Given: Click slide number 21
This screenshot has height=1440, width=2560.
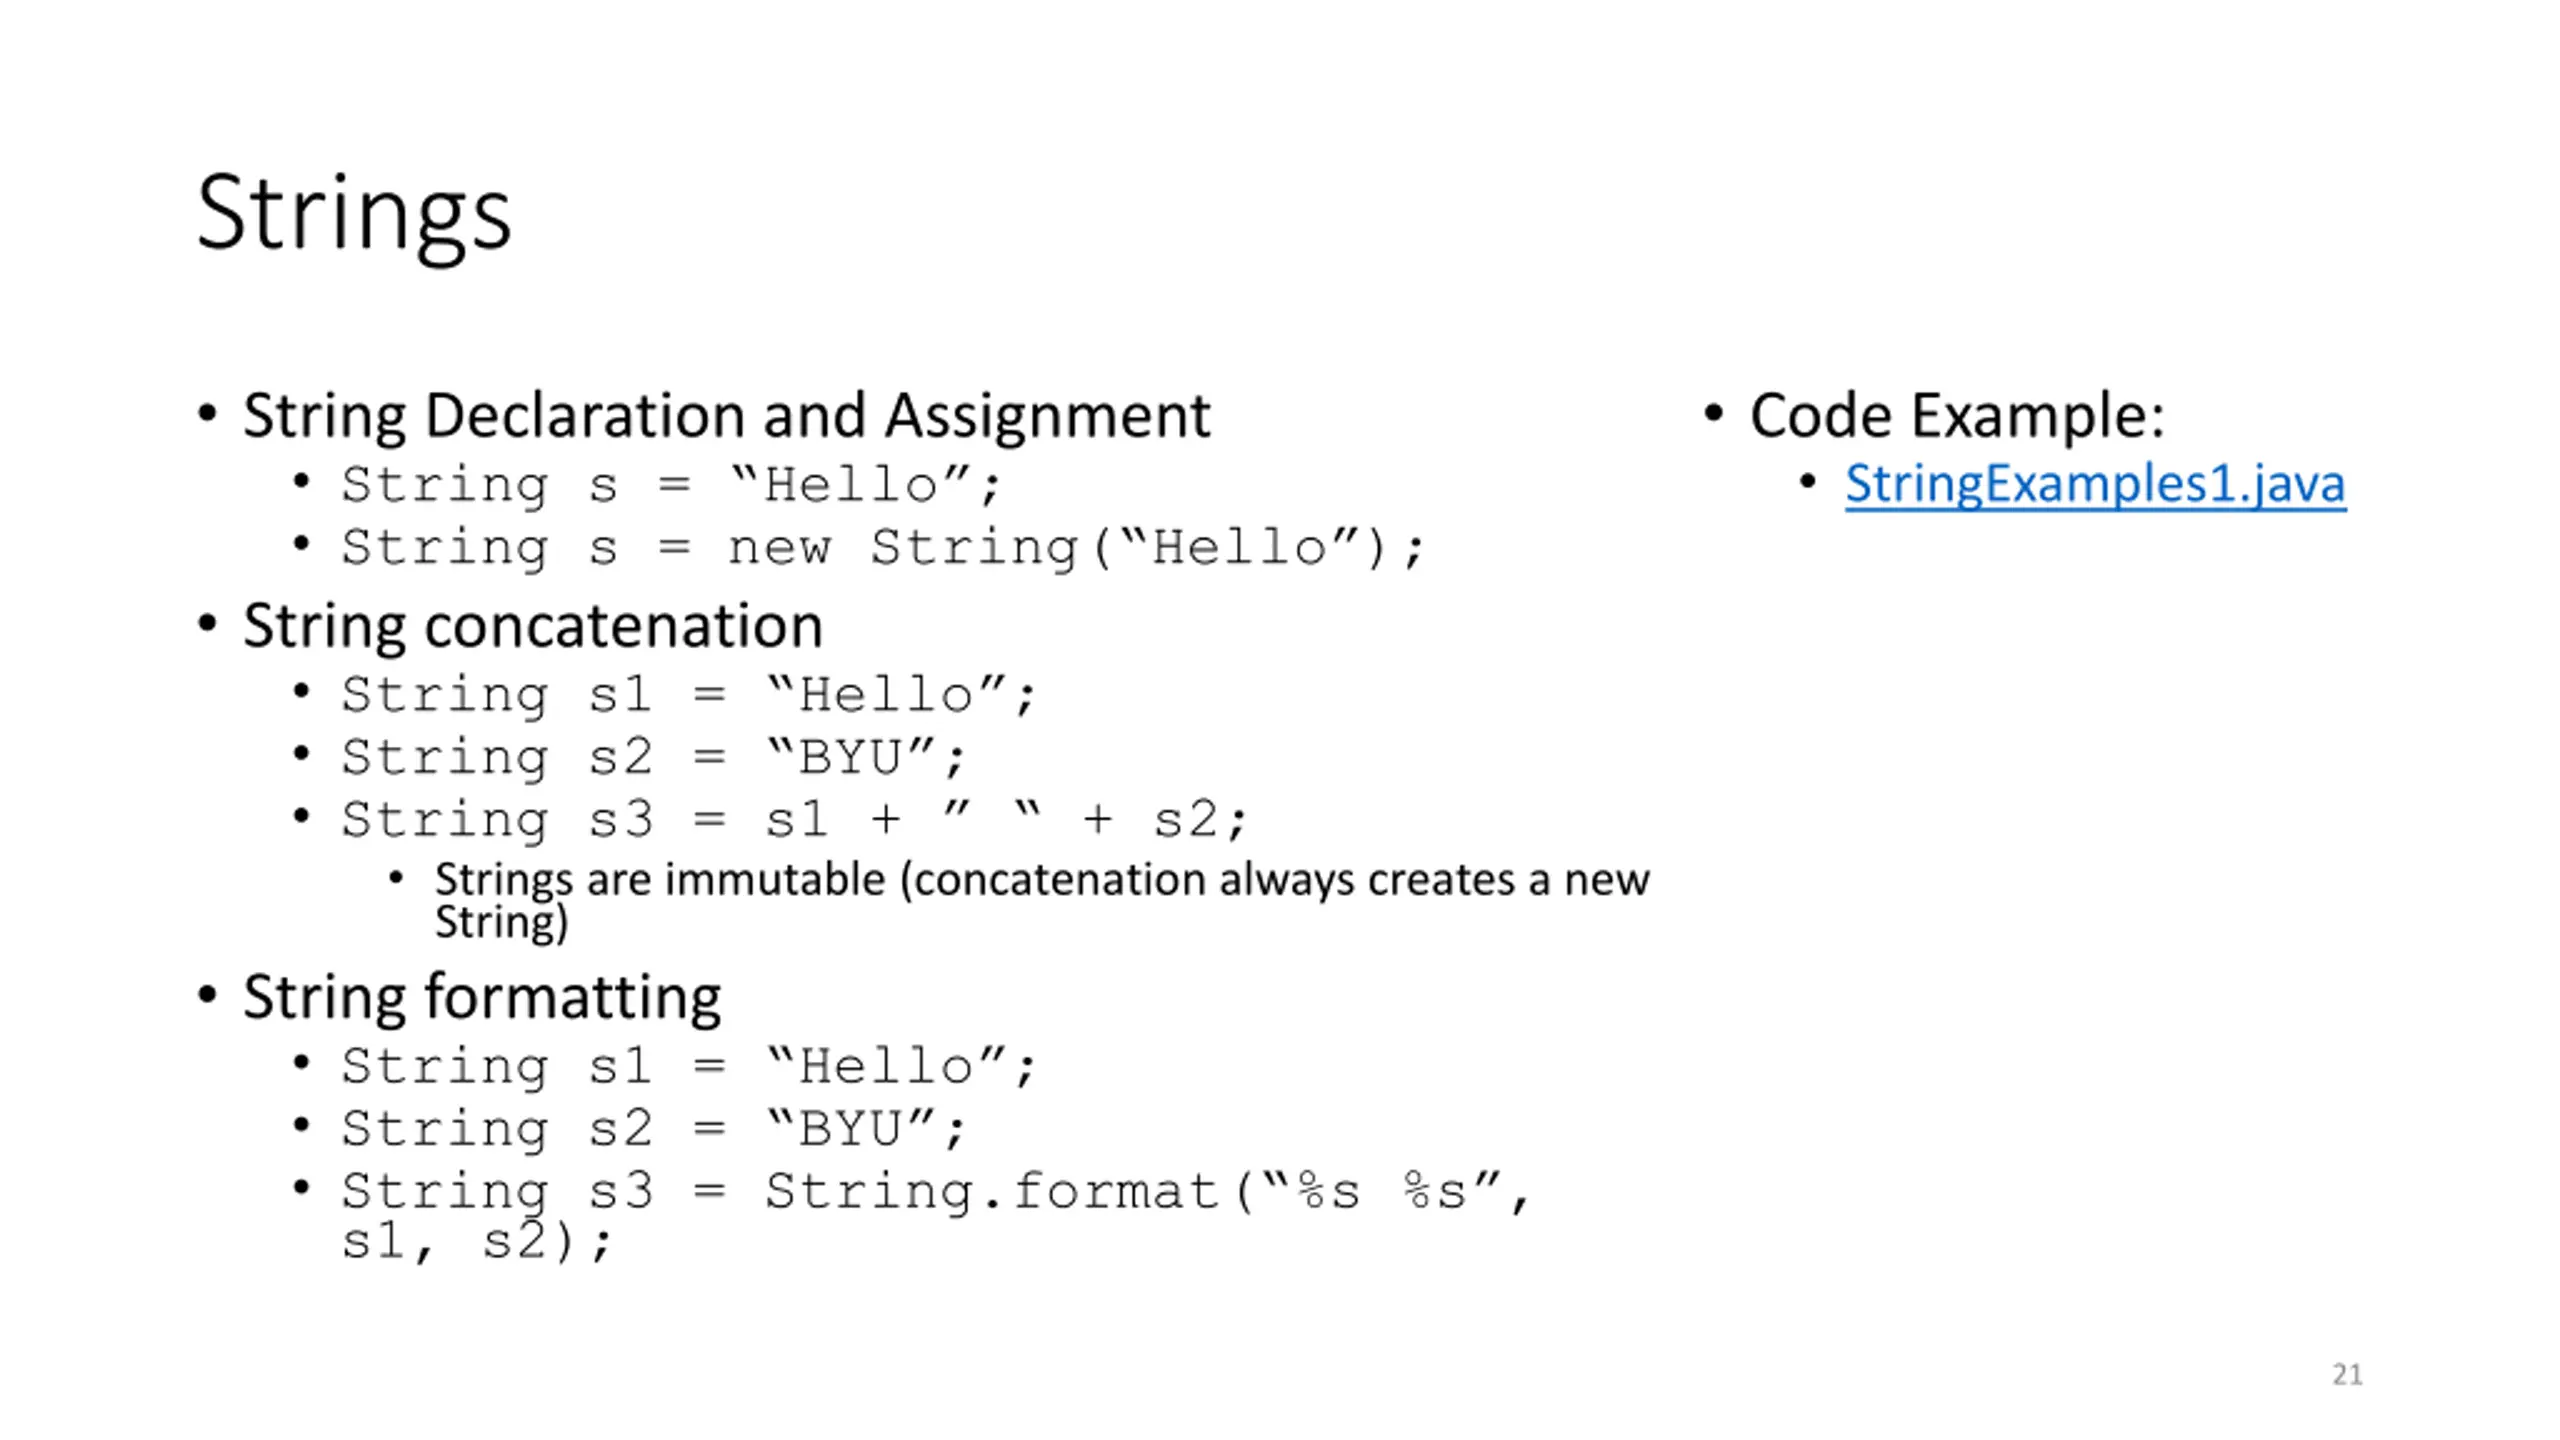Looking at the screenshot, I should point(2347,1375).
